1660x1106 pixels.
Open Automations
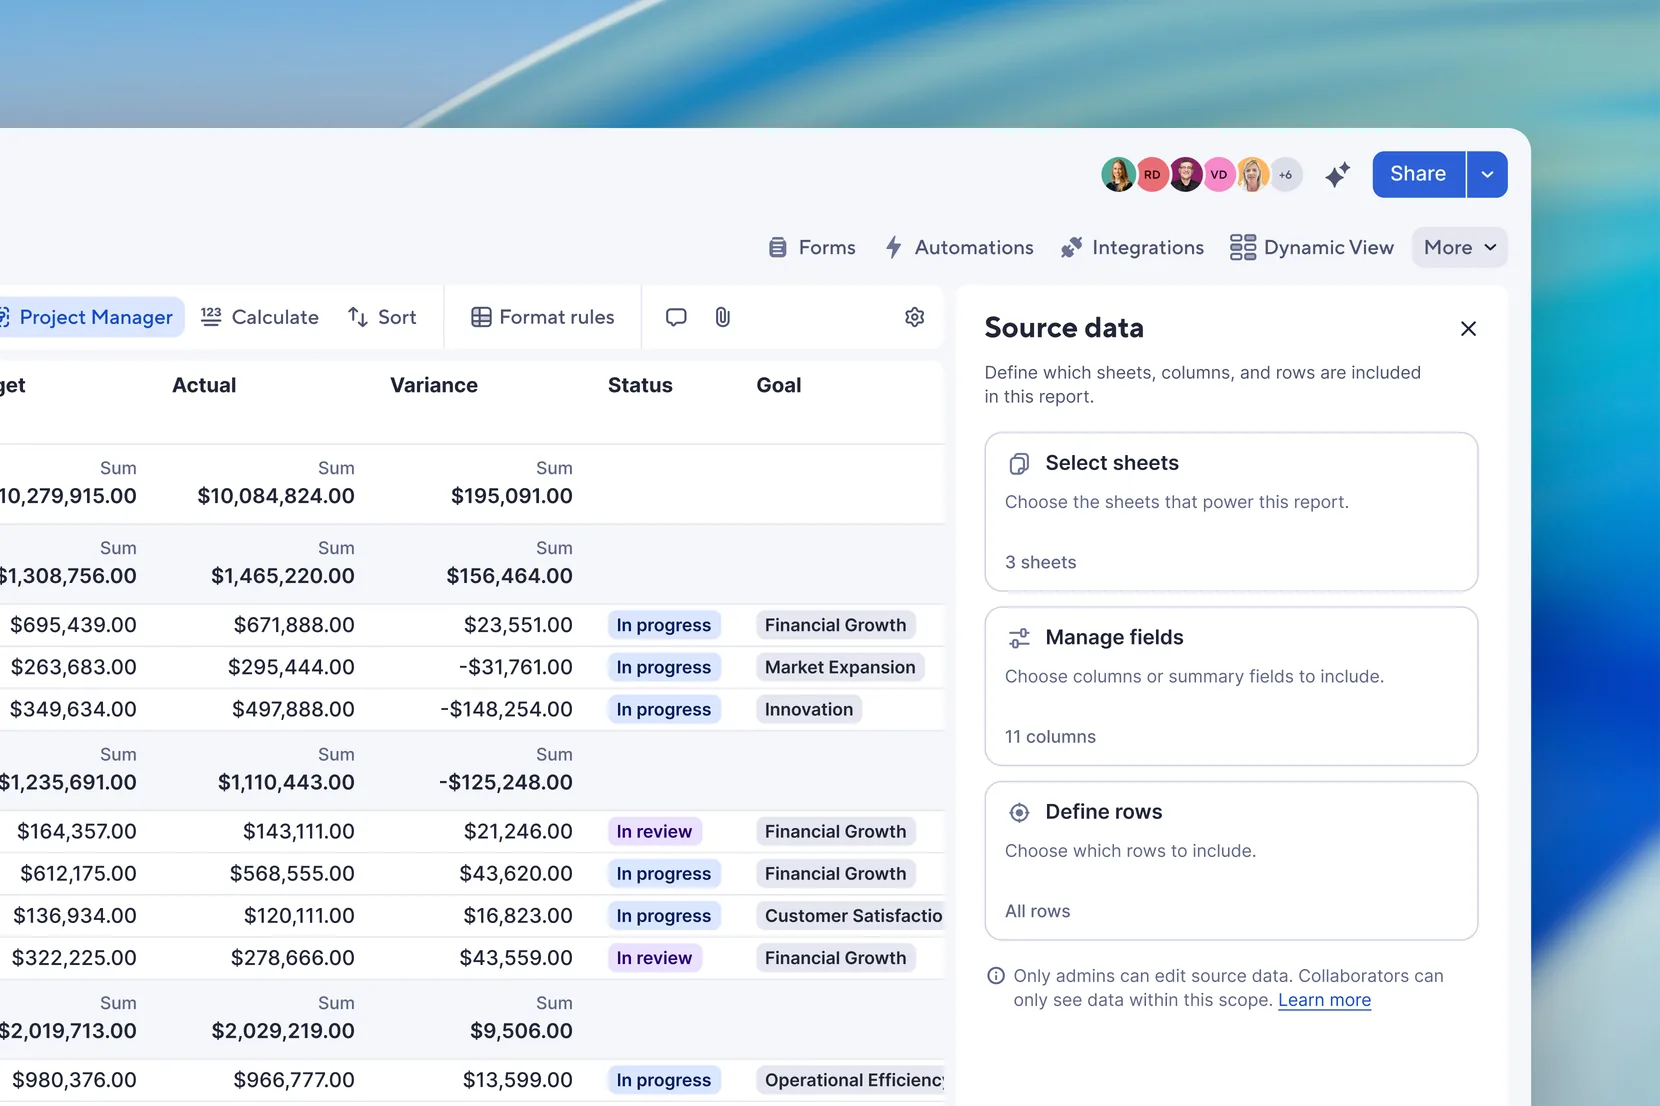[x=959, y=247]
